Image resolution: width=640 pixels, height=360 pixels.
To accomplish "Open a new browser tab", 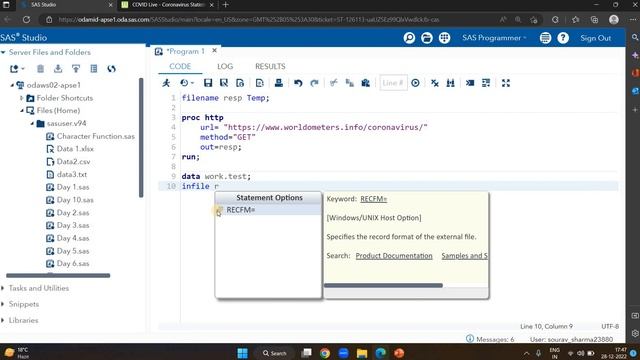I will 225,5.
